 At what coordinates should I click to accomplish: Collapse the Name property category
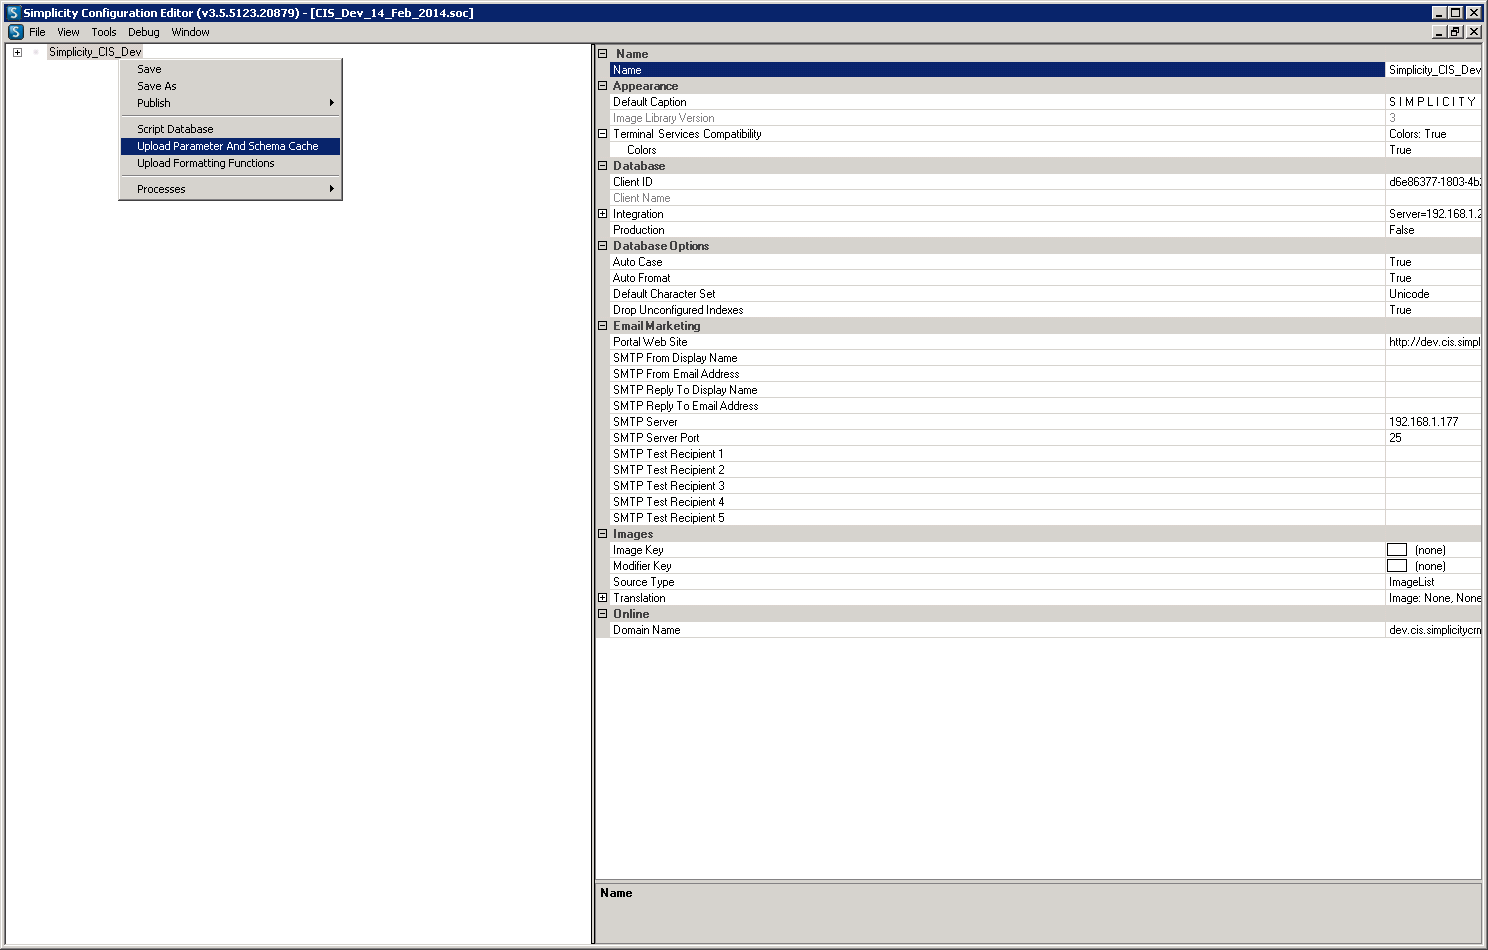point(603,54)
